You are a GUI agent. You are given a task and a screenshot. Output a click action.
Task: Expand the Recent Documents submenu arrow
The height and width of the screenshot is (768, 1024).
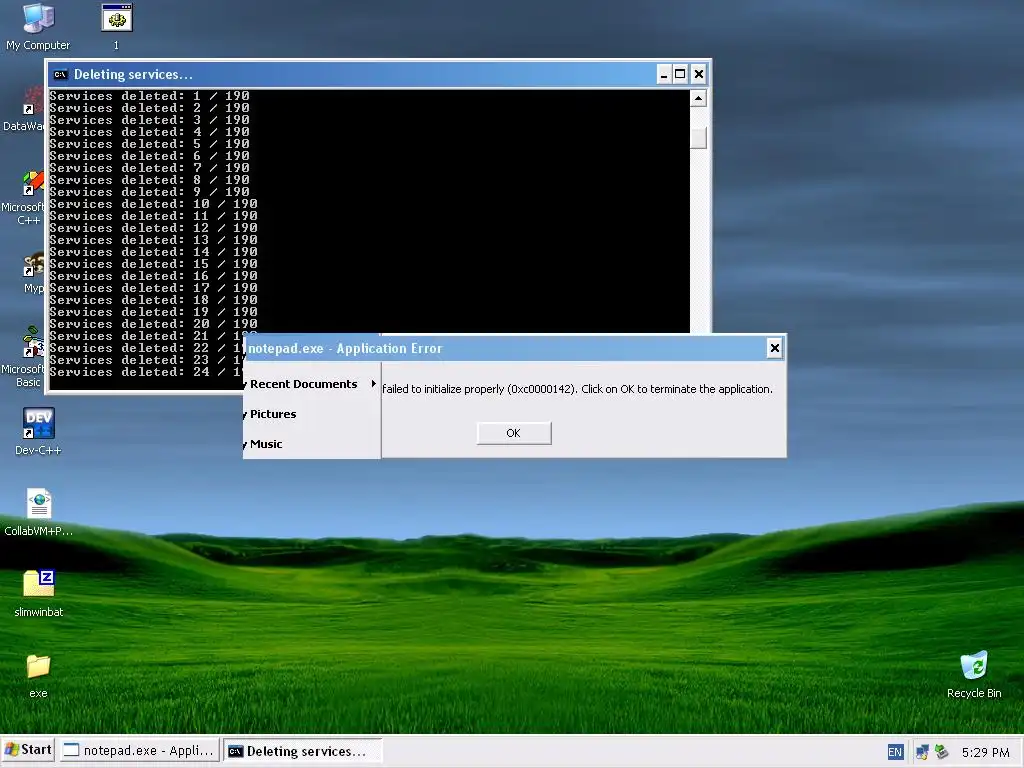point(374,384)
